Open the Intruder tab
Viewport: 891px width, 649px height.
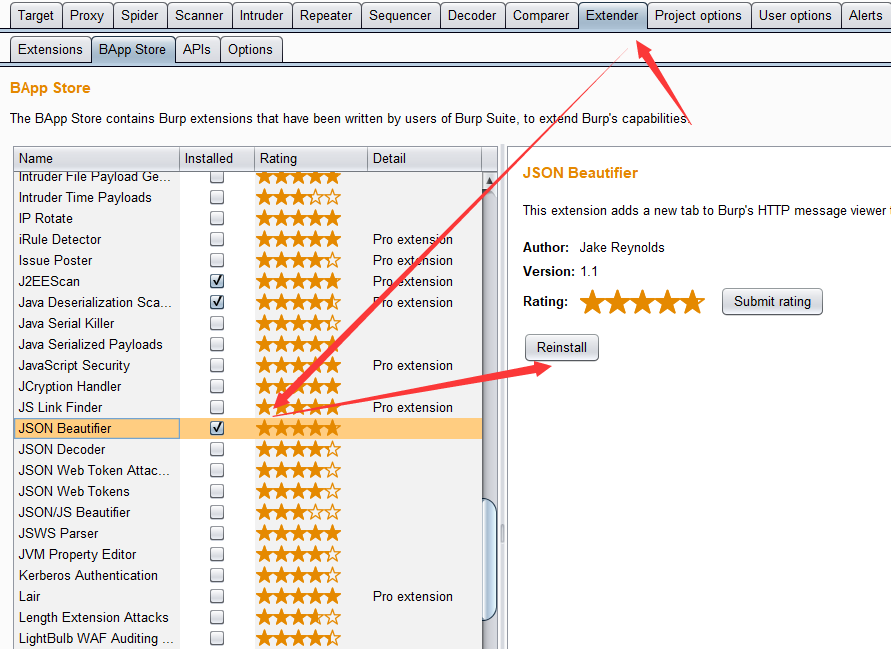[261, 15]
